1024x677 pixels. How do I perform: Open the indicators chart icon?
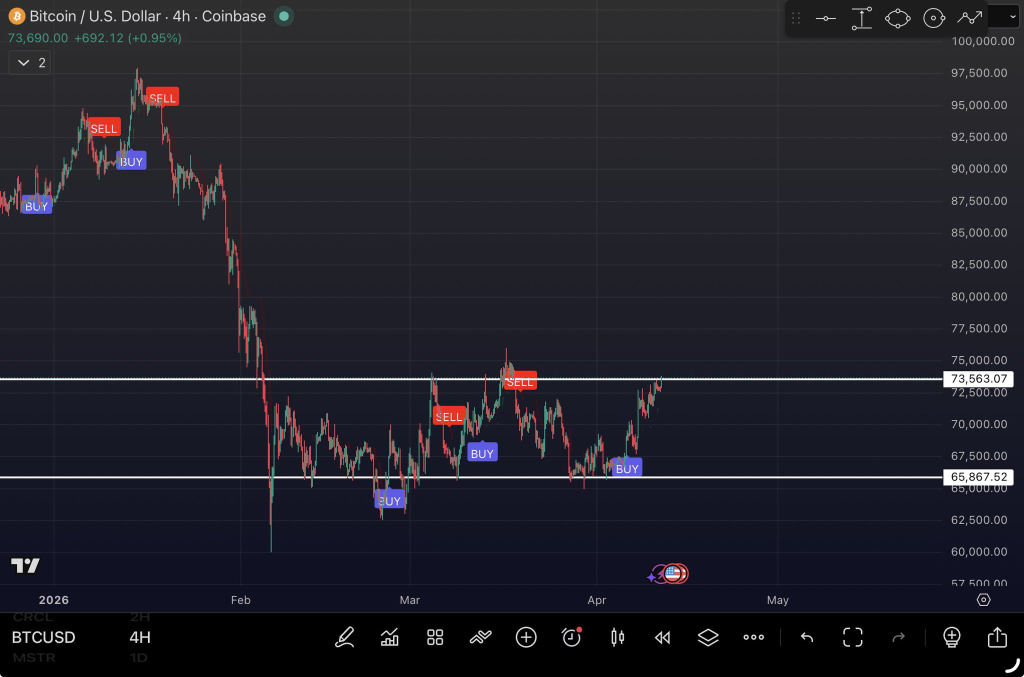click(x=390, y=637)
